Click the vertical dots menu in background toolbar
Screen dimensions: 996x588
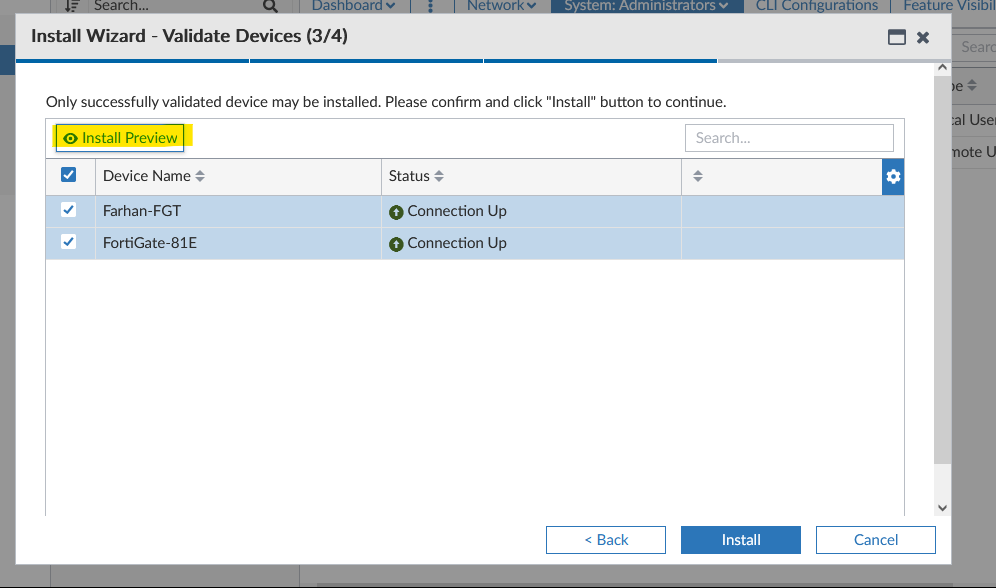coord(431,6)
